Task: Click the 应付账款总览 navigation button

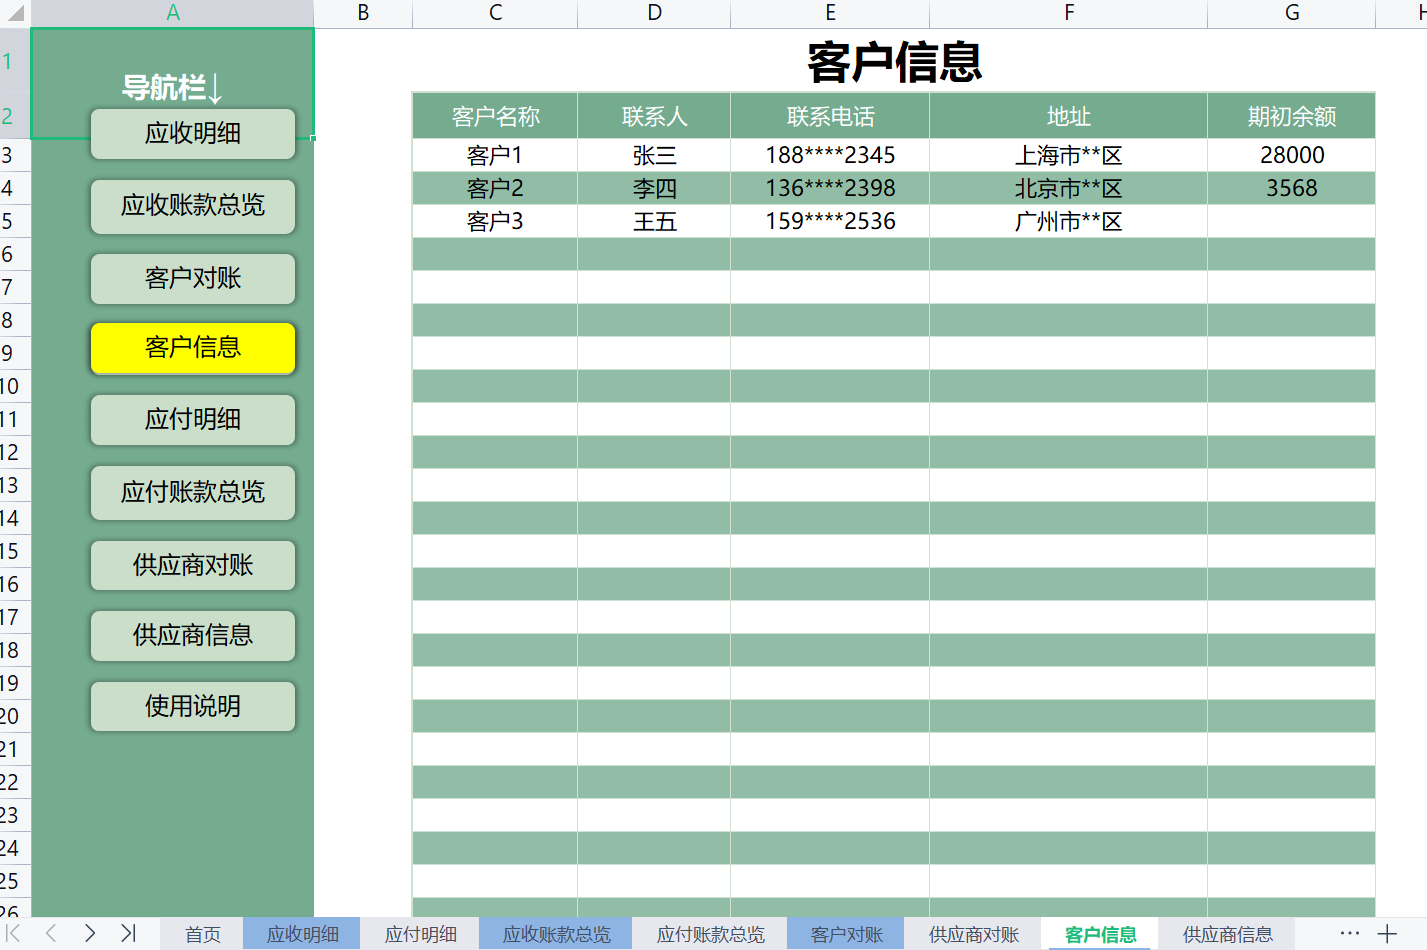Action: point(193,492)
